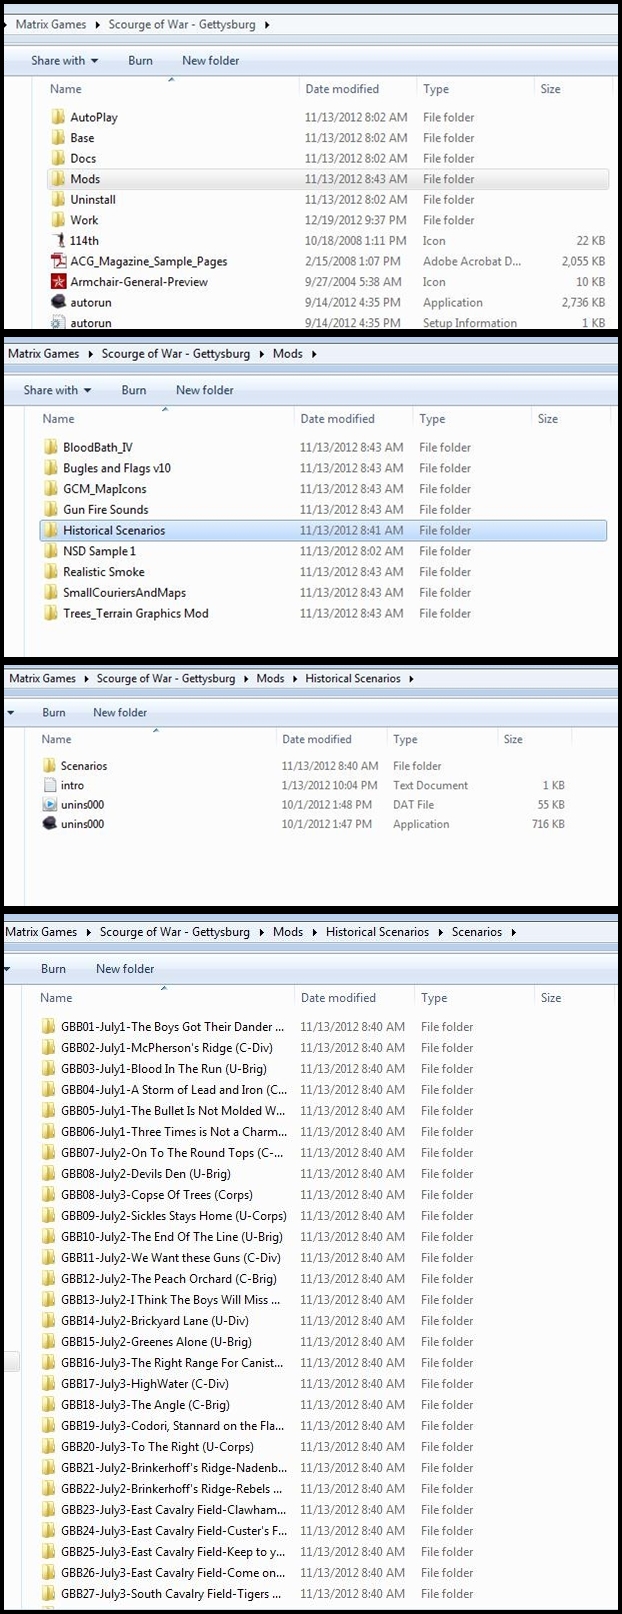Expand arrow after Matrix Games in Gettysburg window
Image resolution: width=622 pixels, height=1614 pixels.
(95, 24)
